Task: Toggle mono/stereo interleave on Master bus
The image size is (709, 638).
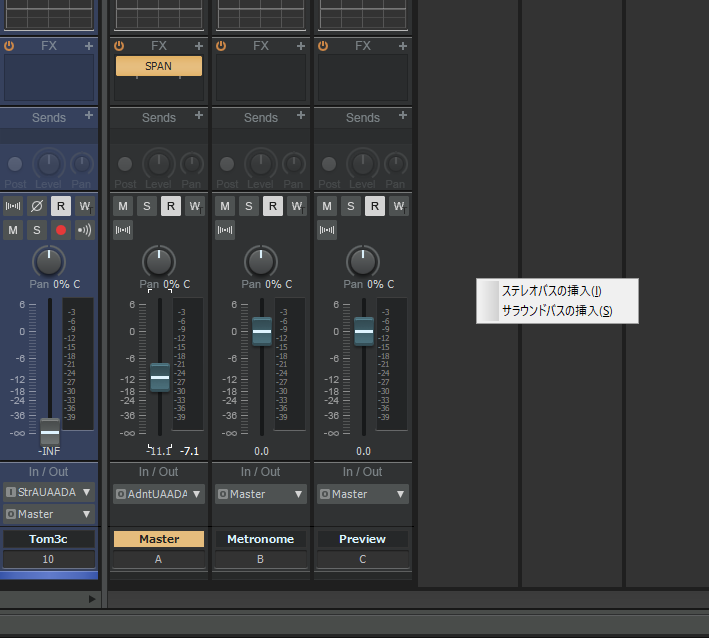Action: click(x=123, y=230)
